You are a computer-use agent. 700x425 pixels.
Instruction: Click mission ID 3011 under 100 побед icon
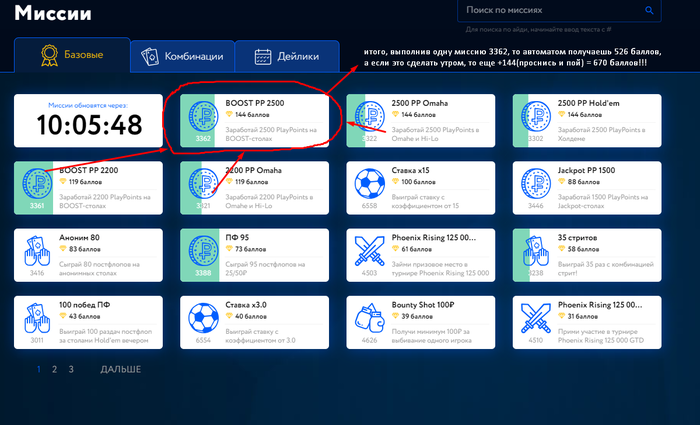(x=37, y=340)
